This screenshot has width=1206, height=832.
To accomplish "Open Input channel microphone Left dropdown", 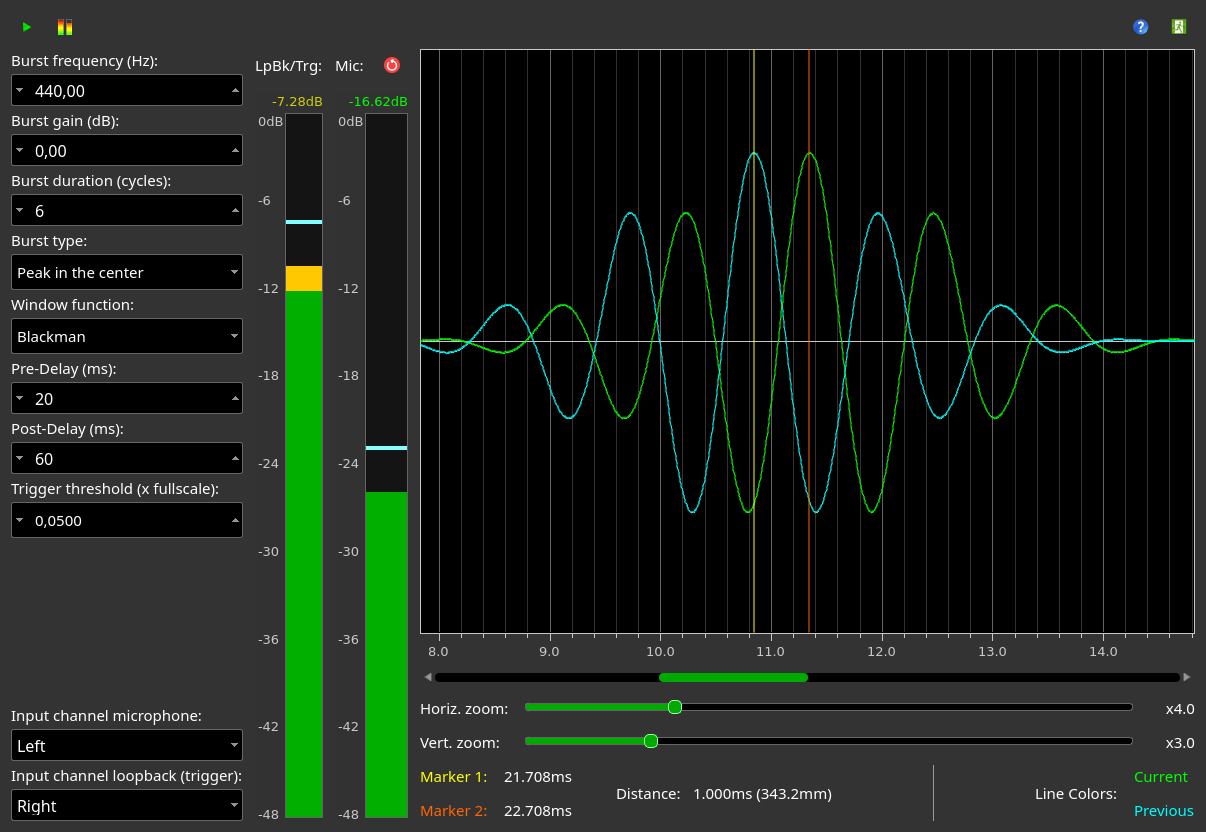I will coord(127,745).
